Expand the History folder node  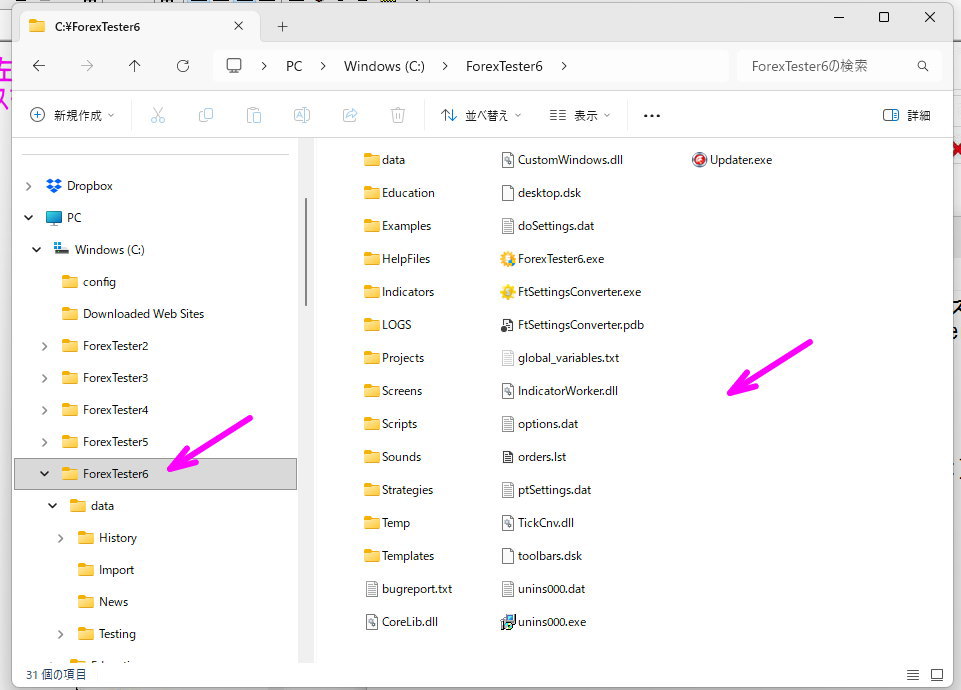[x=61, y=538]
